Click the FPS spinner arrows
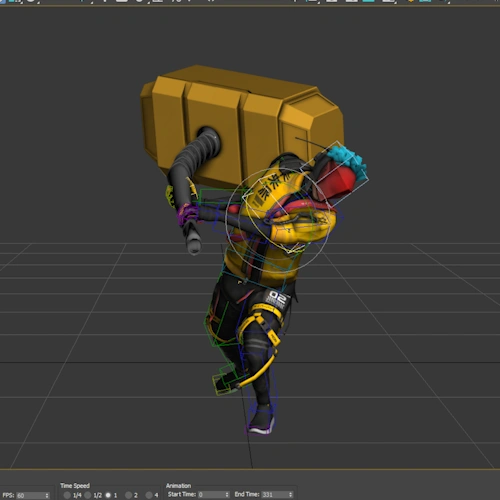Screen dimensions: 500x500 [47, 495]
